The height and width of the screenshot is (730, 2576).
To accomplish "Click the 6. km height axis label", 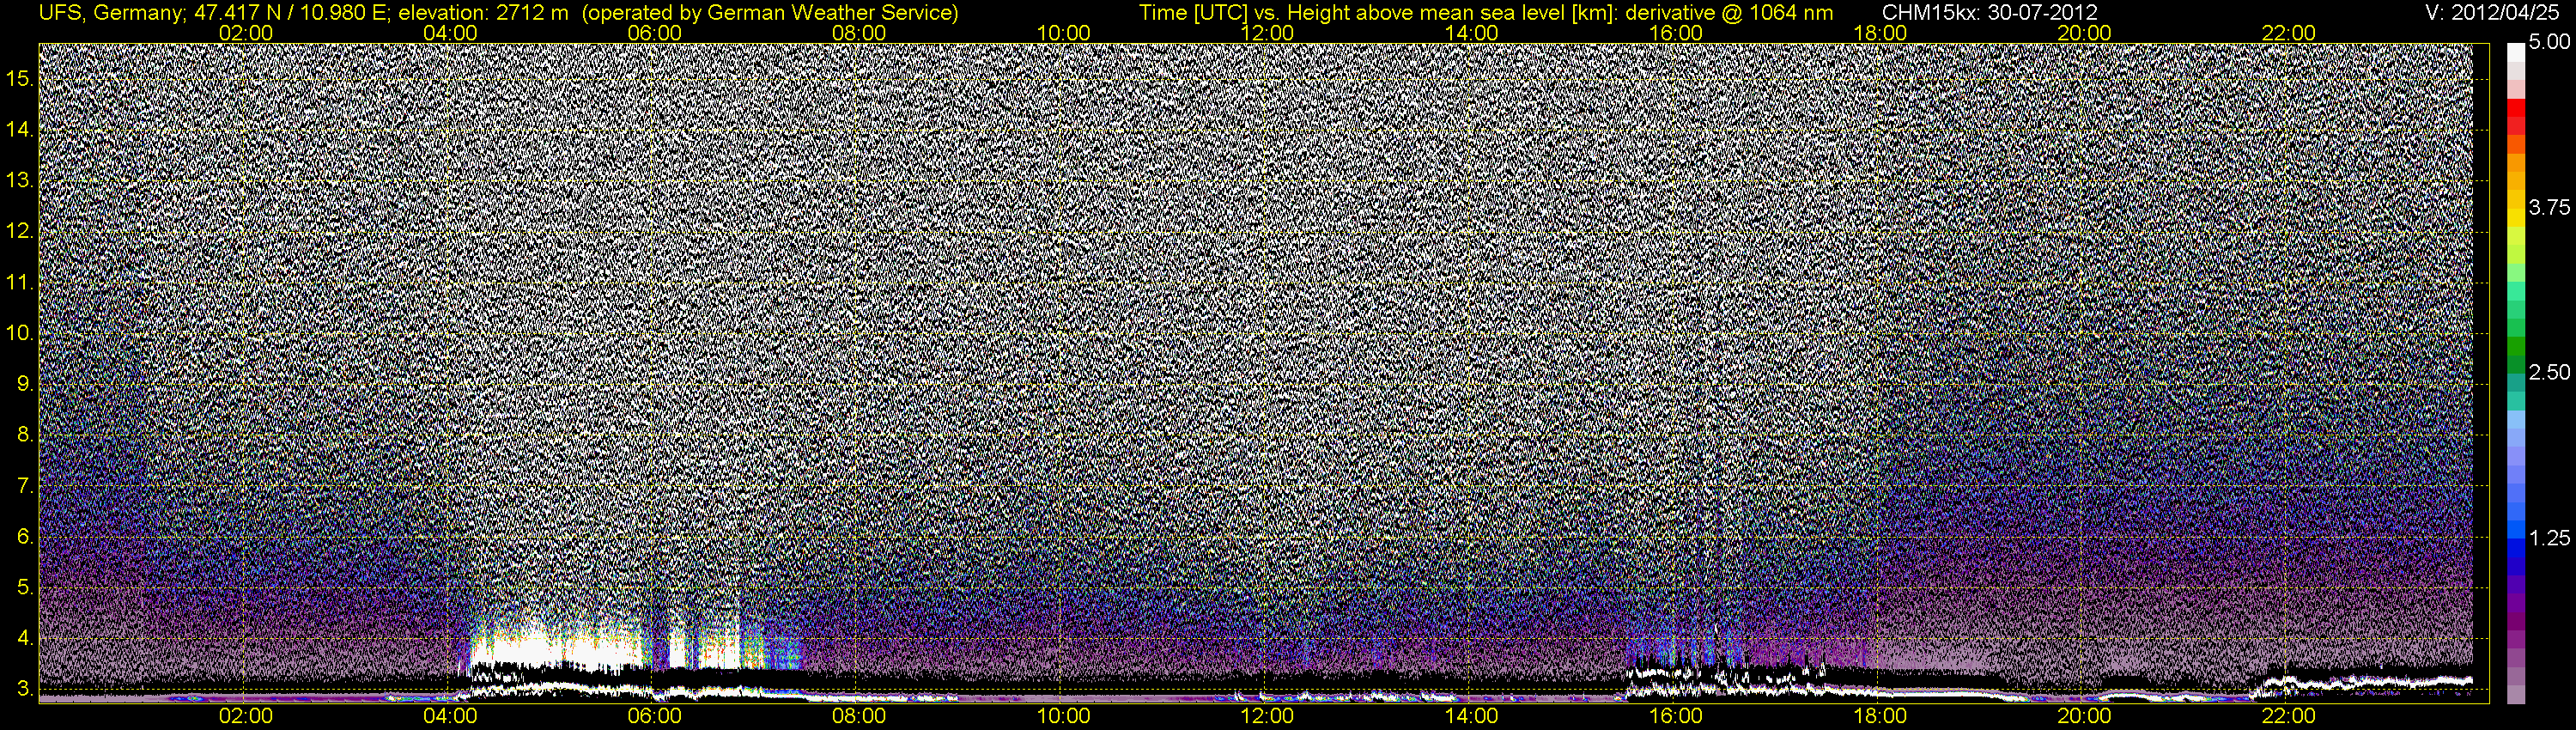I will click(26, 537).
